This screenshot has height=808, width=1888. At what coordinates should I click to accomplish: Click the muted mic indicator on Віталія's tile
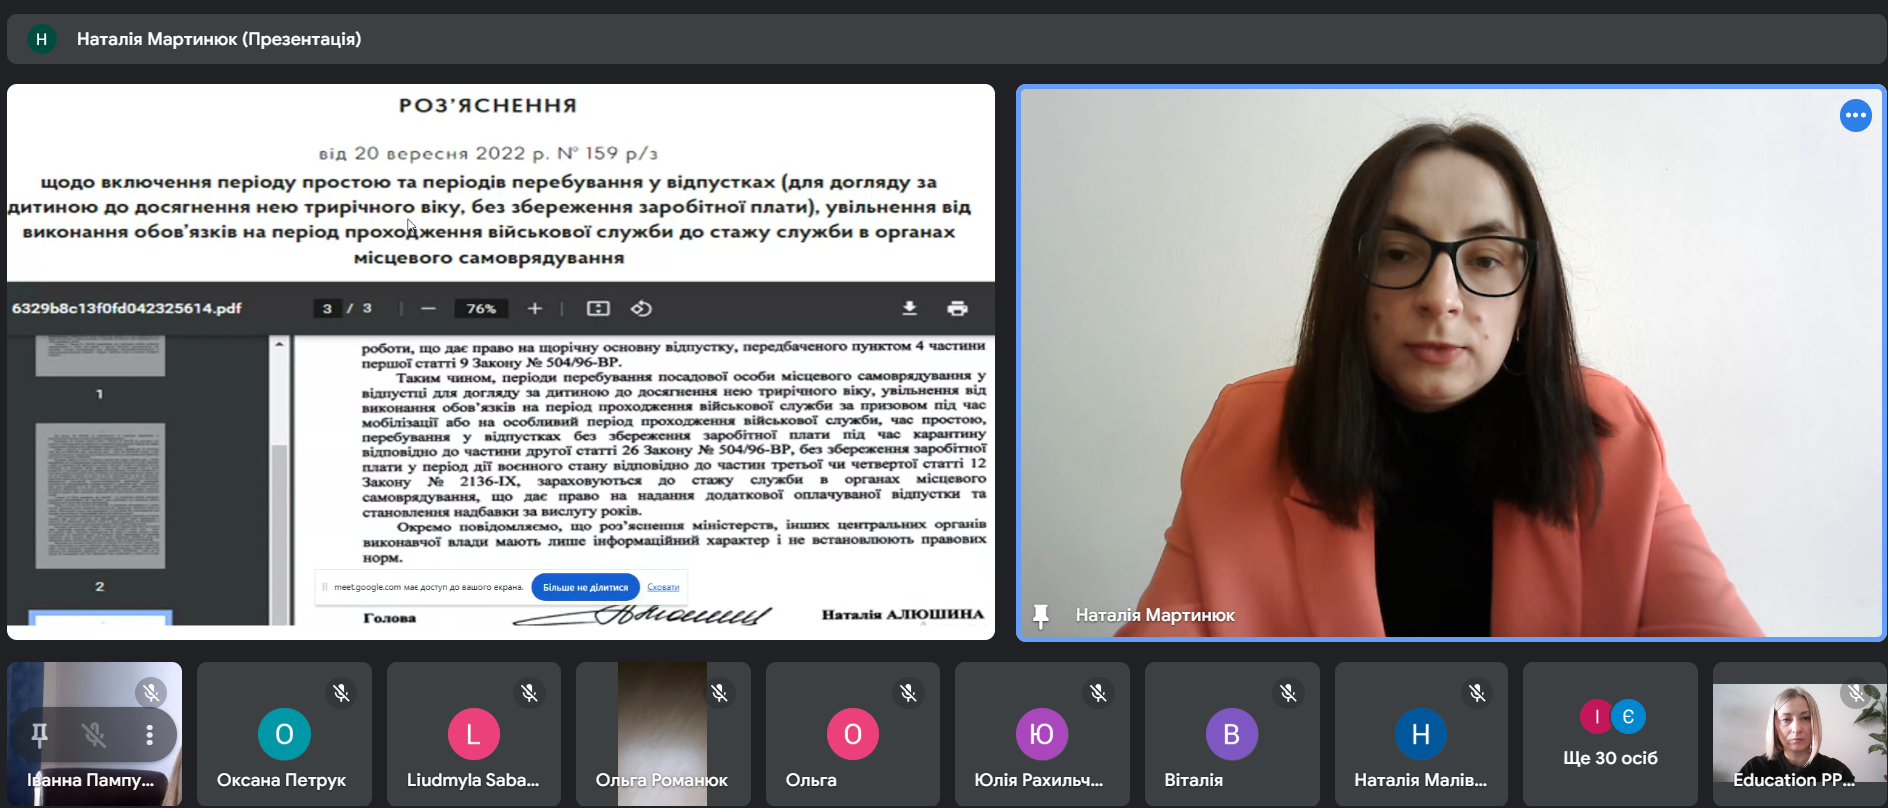click(x=1288, y=693)
